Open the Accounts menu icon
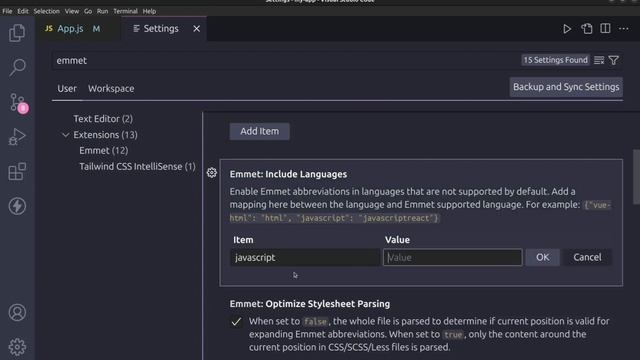This screenshot has height=360, width=640. [x=17, y=313]
